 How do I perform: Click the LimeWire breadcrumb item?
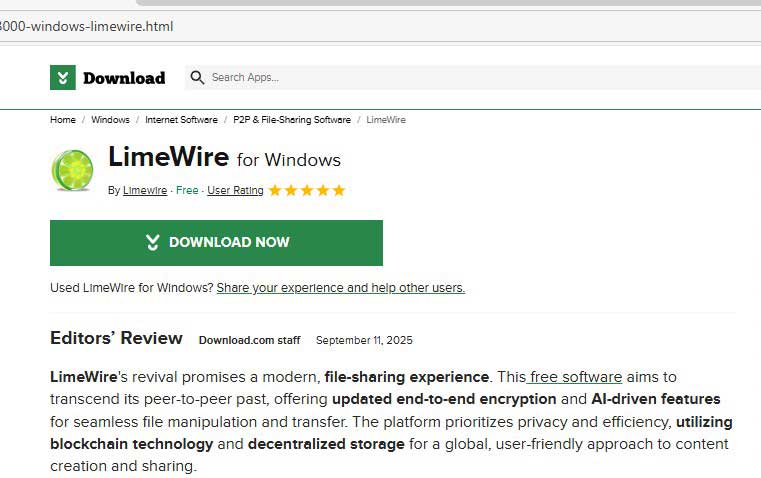click(x=386, y=120)
